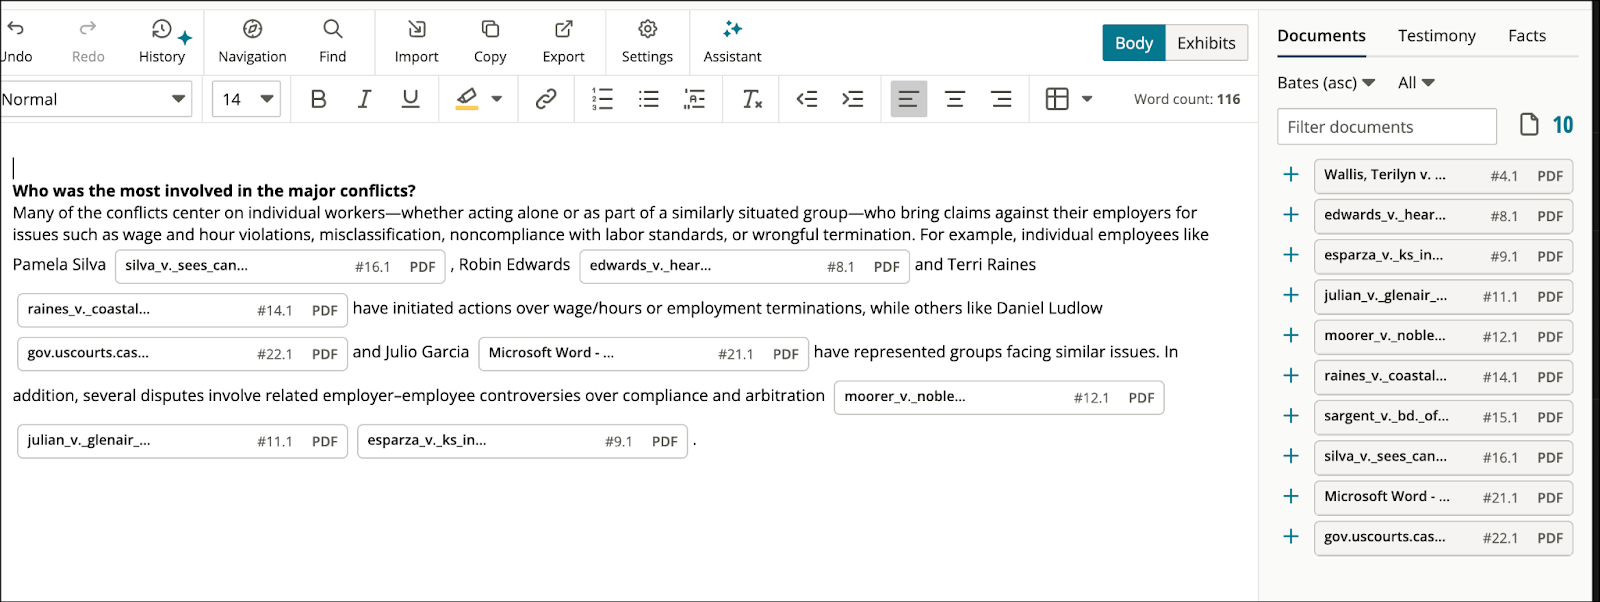This screenshot has width=1600, height=602.
Task: Decrease paragraph indent
Action: click(x=807, y=99)
